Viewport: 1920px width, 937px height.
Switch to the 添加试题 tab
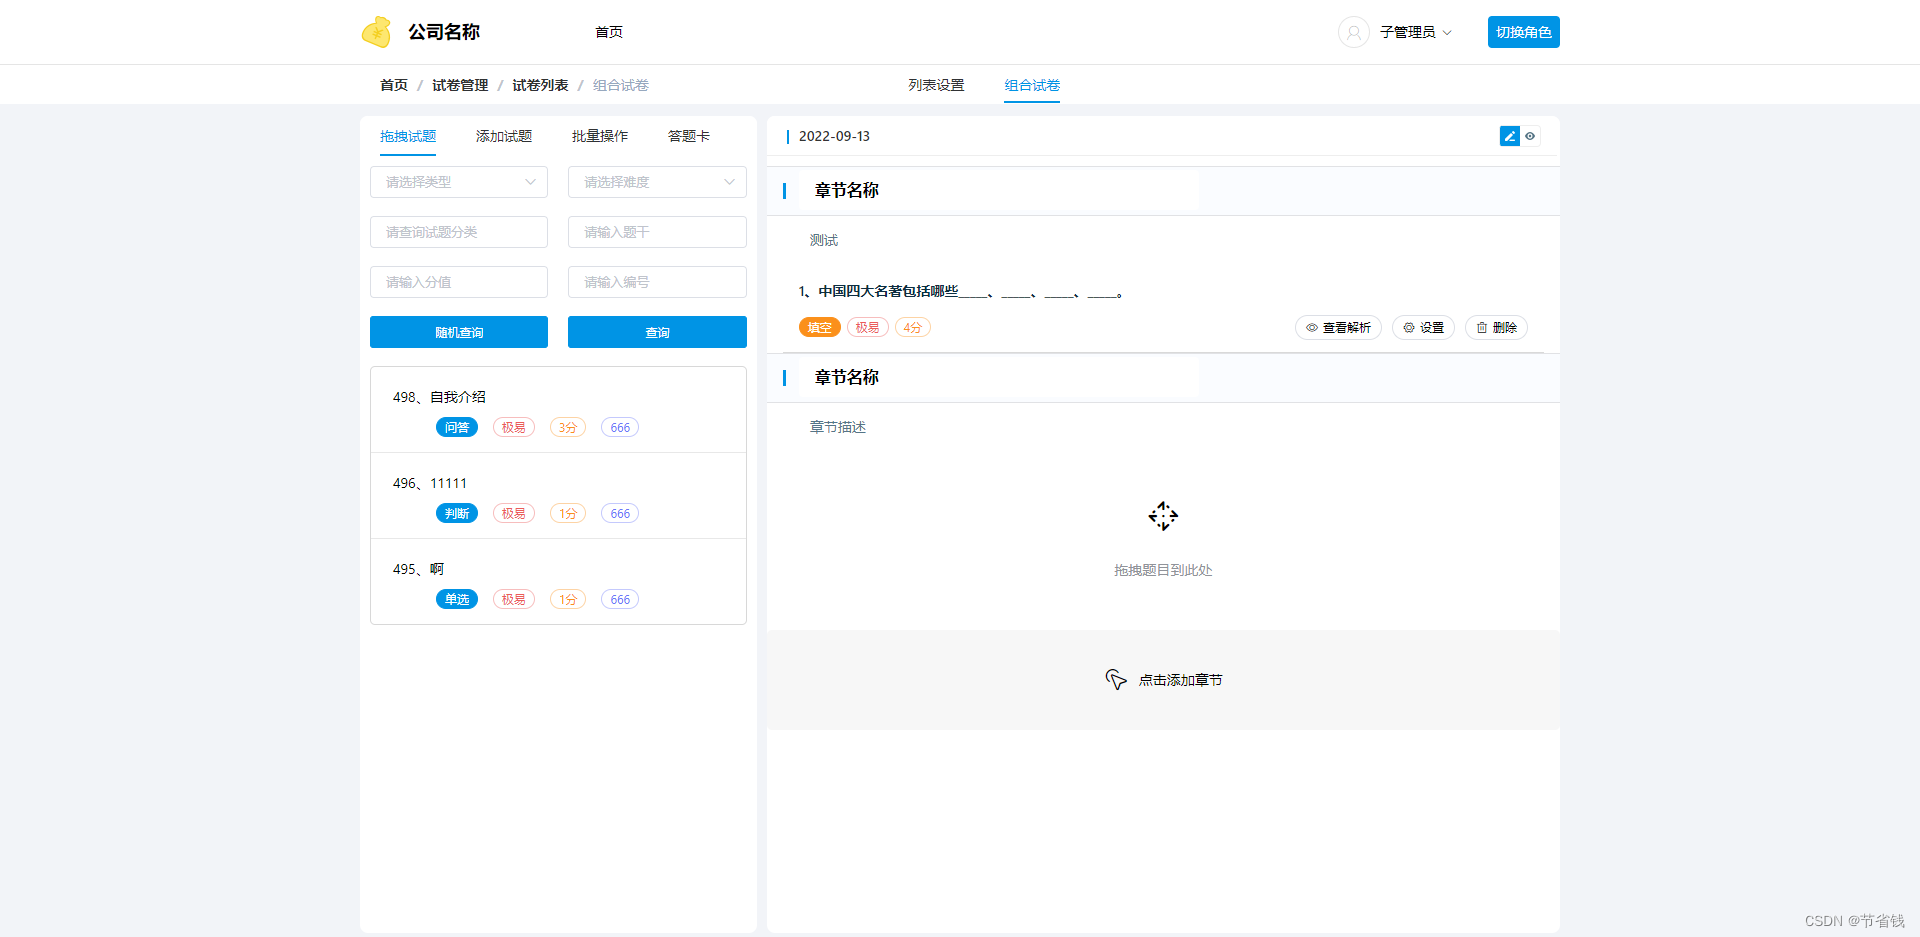click(x=504, y=136)
